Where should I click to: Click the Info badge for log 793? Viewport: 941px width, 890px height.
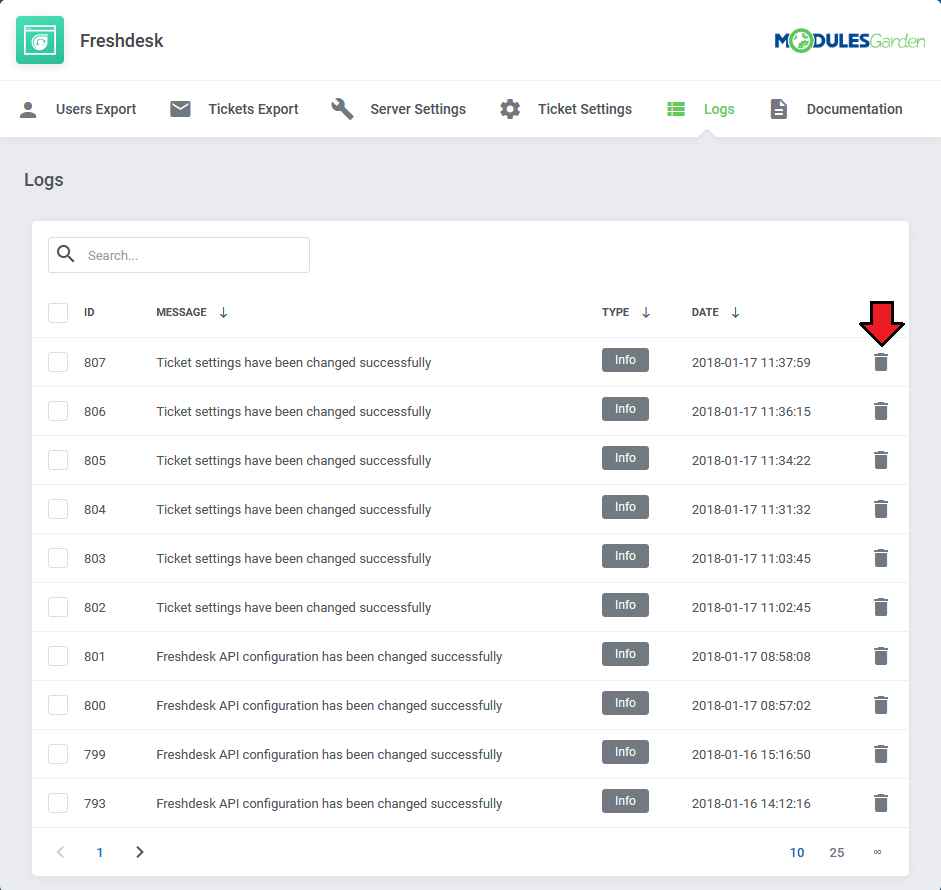625,801
